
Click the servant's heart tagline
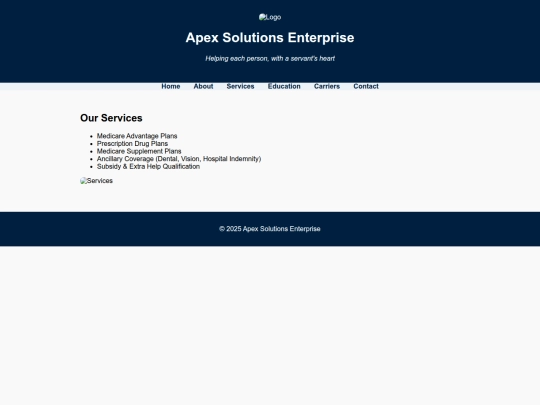tap(270, 59)
